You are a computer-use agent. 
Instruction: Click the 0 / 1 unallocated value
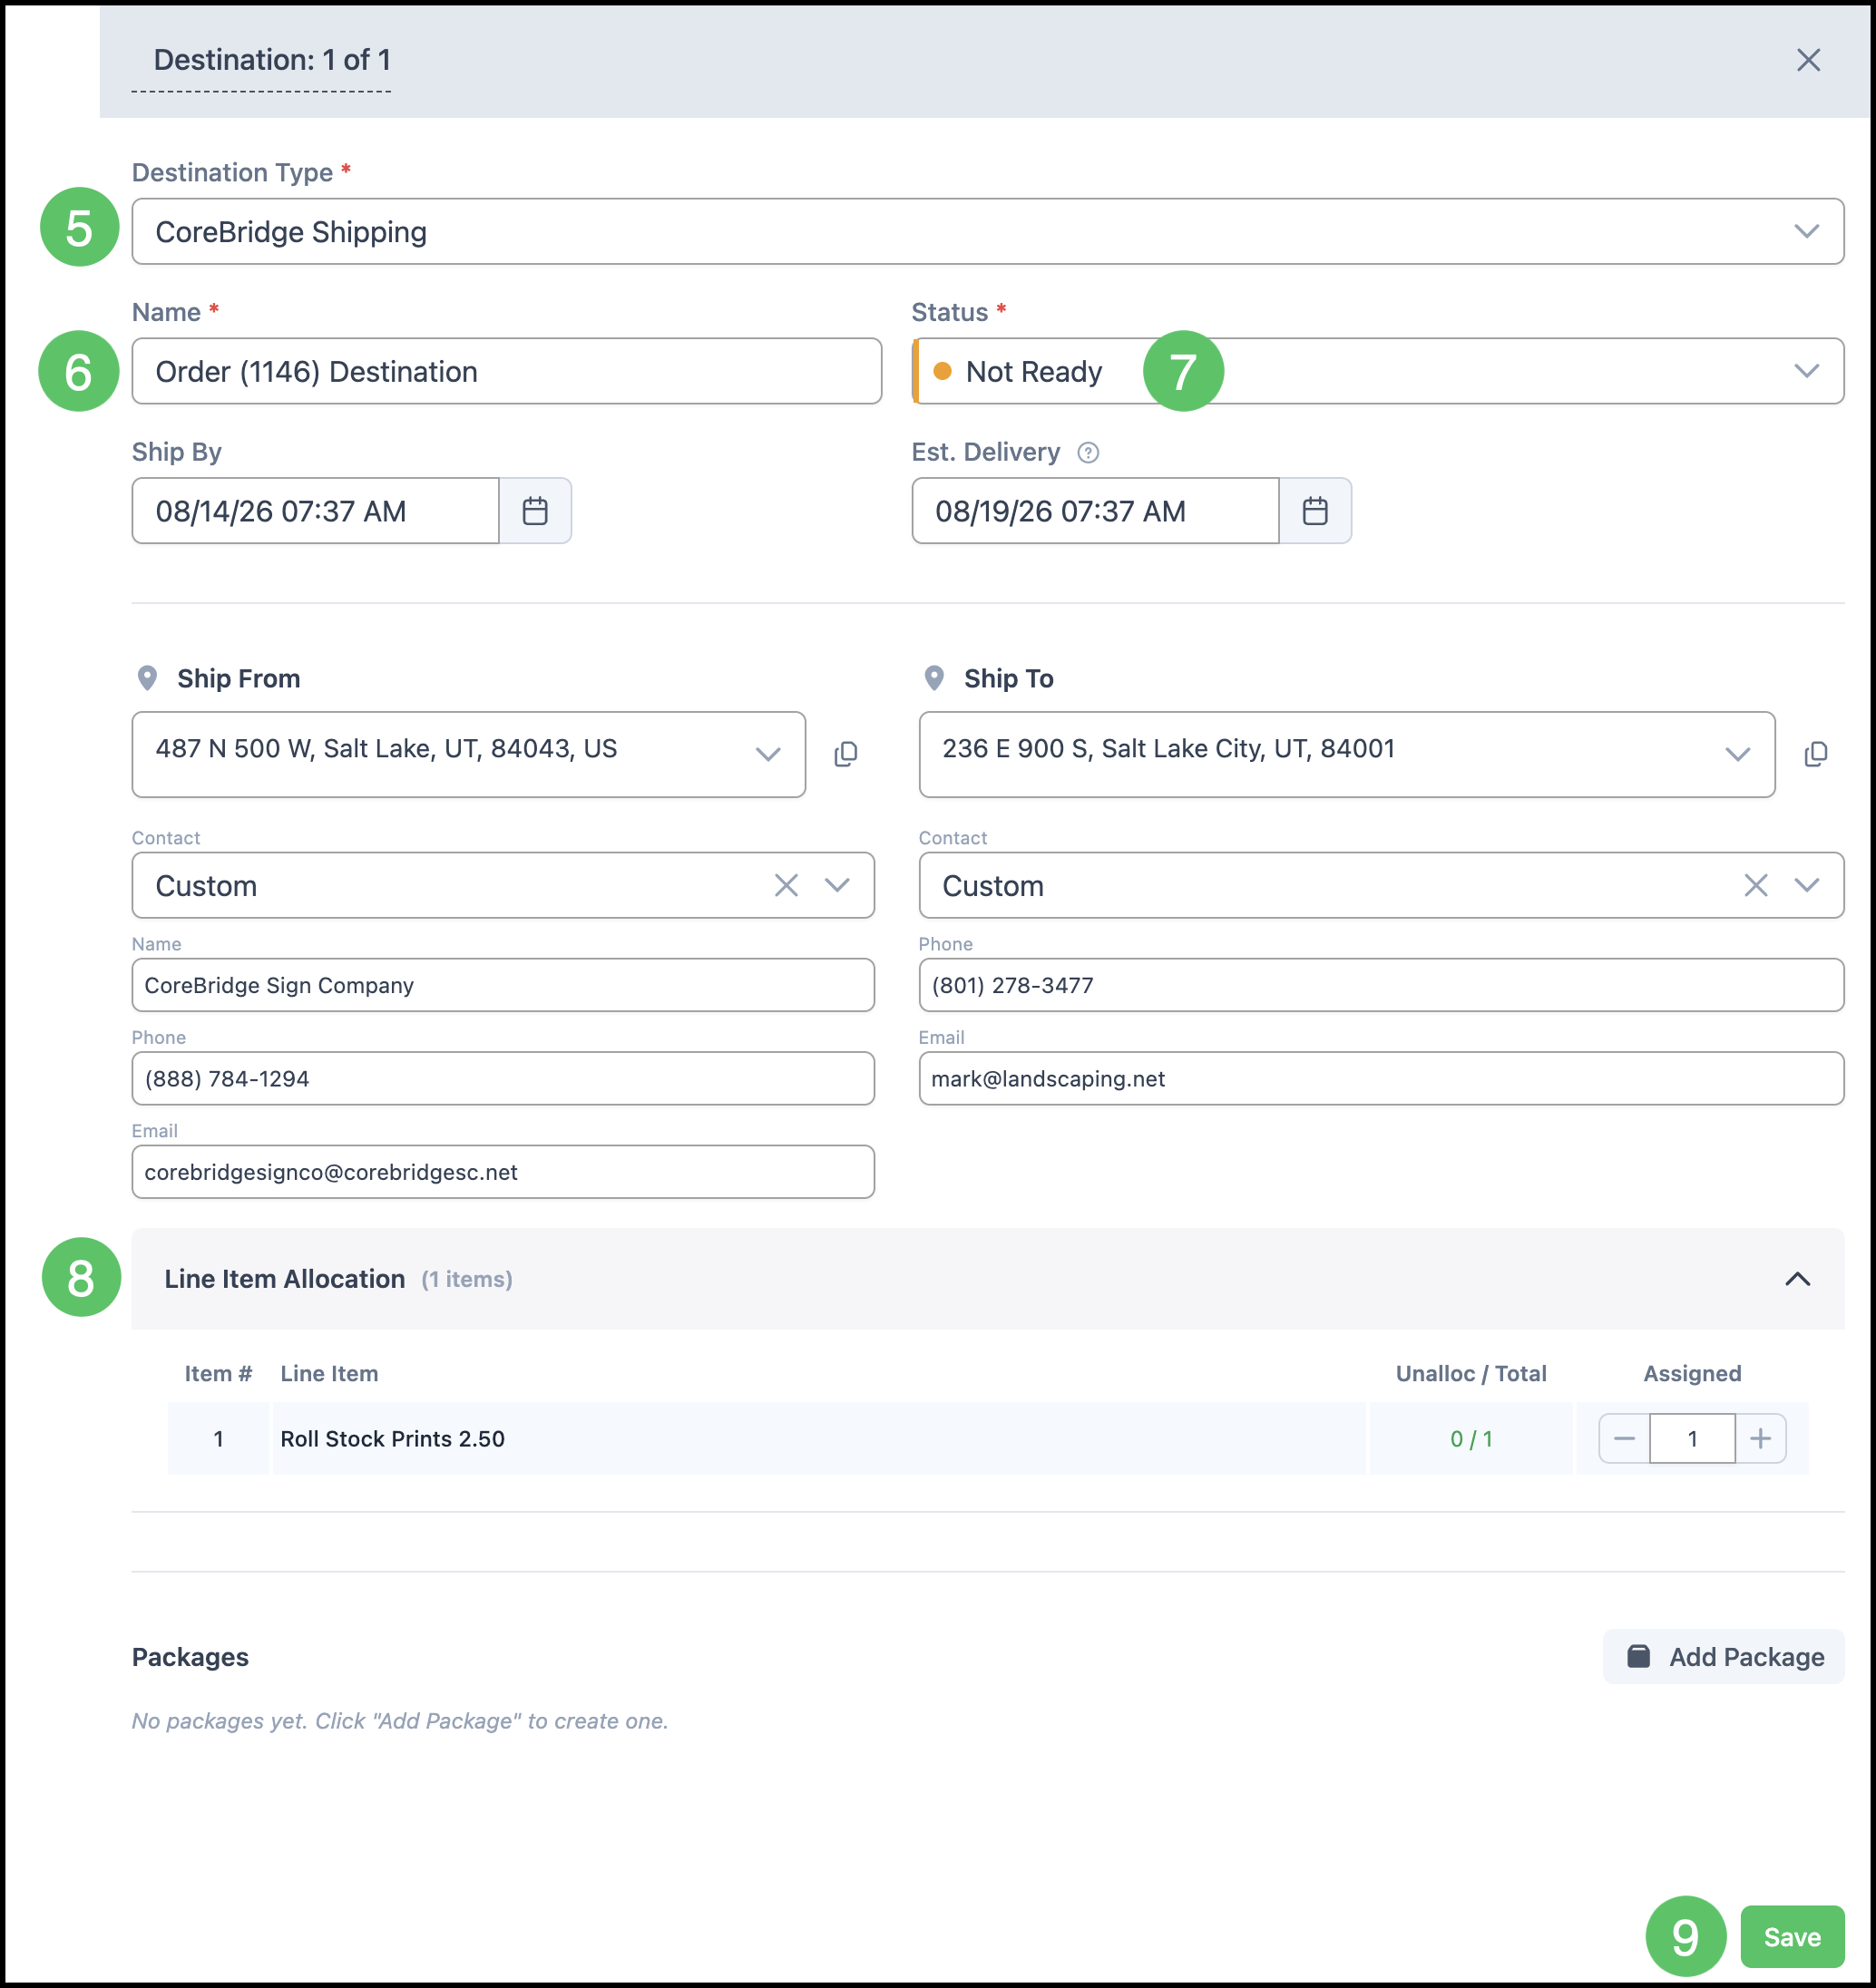coord(1471,1439)
